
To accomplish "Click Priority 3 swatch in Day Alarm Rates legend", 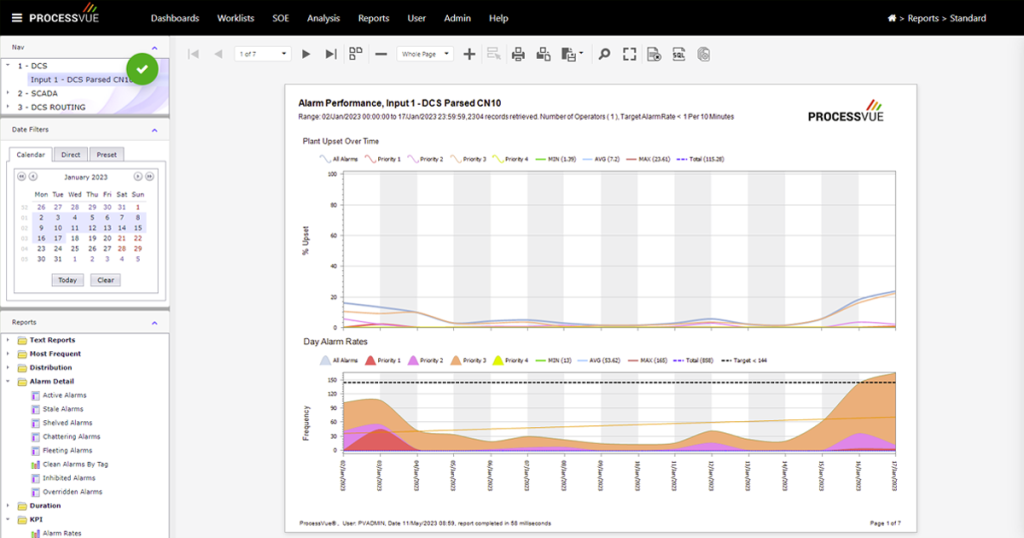I will 456,360.
